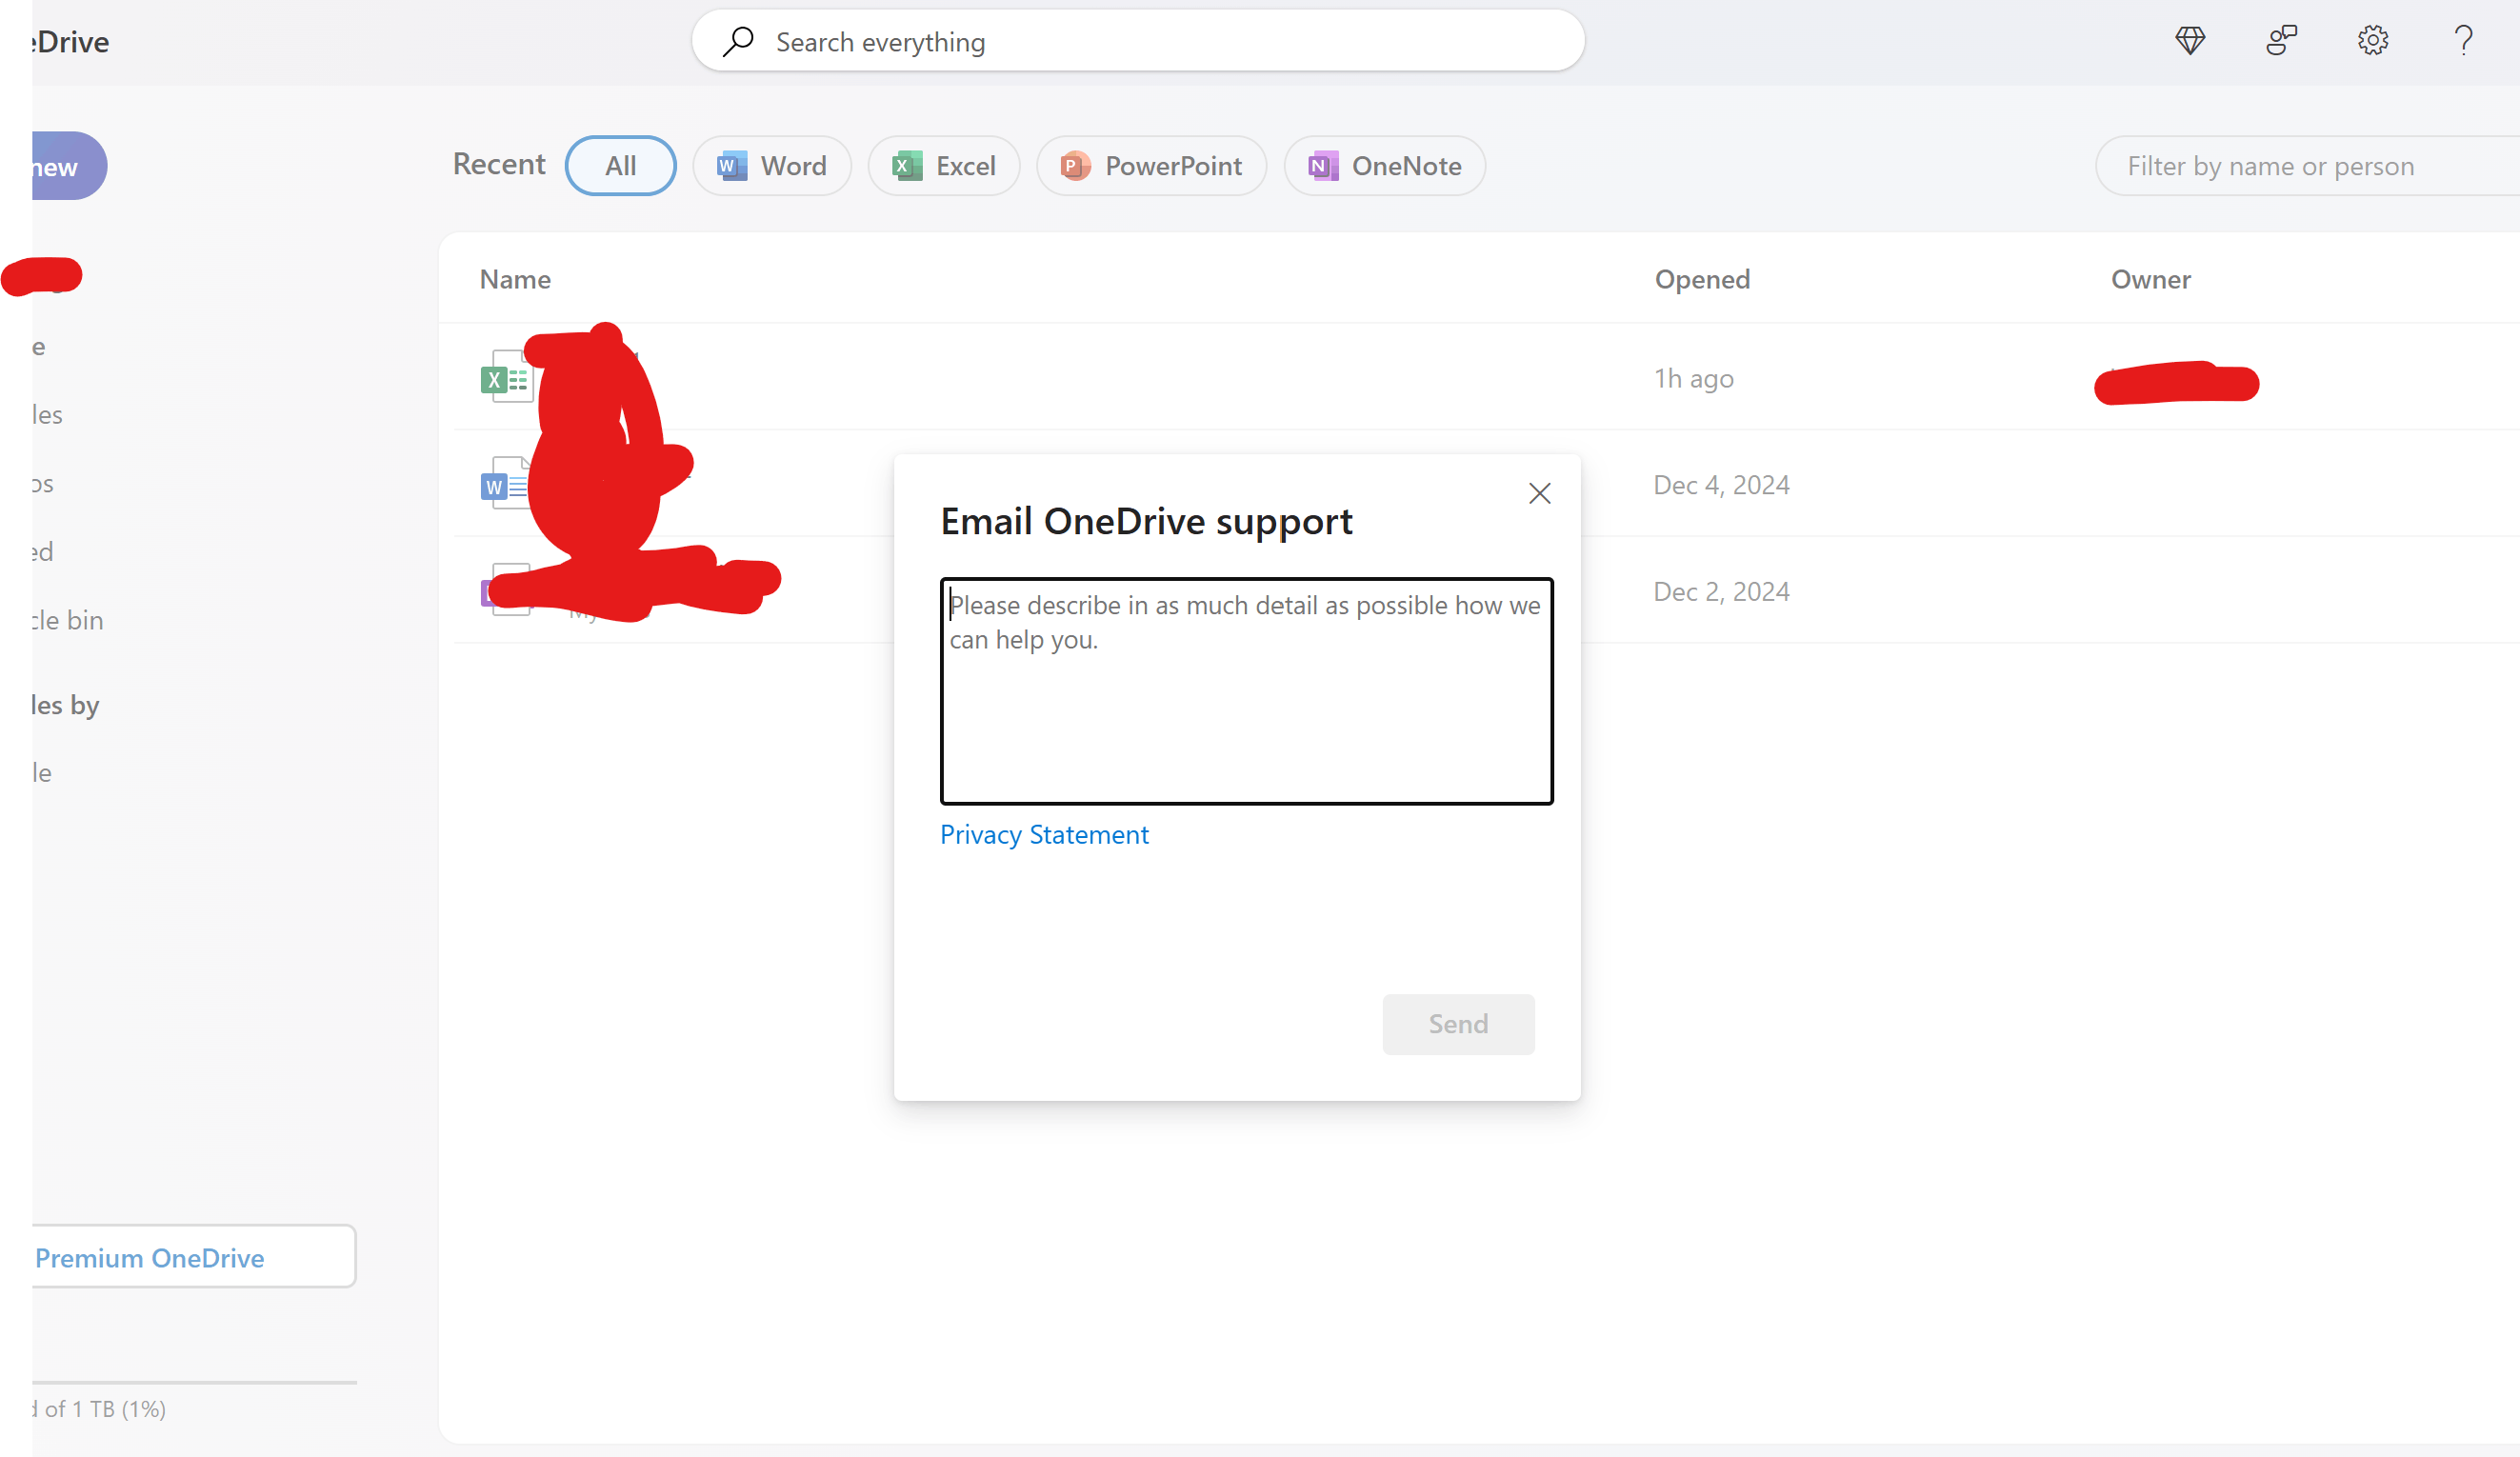Filter recent files by Excel
This screenshot has height=1457, width=2520.
943,166
